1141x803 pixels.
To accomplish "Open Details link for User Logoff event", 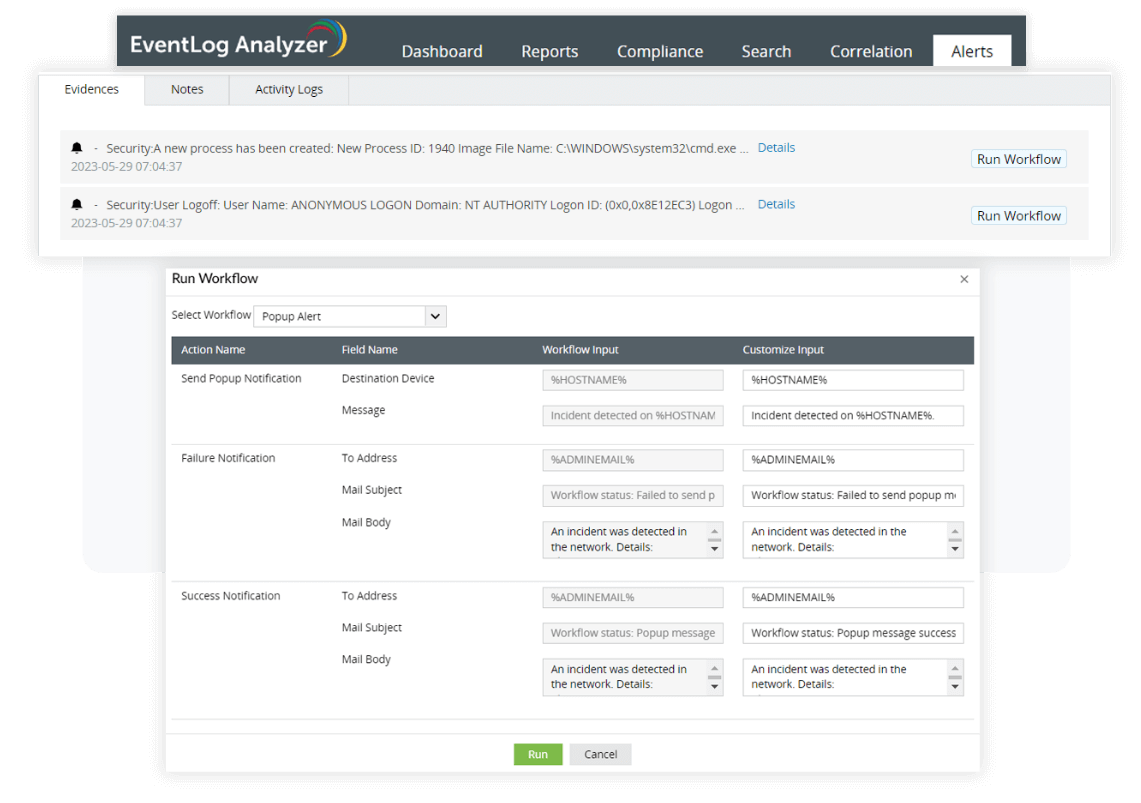I will 776,204.
